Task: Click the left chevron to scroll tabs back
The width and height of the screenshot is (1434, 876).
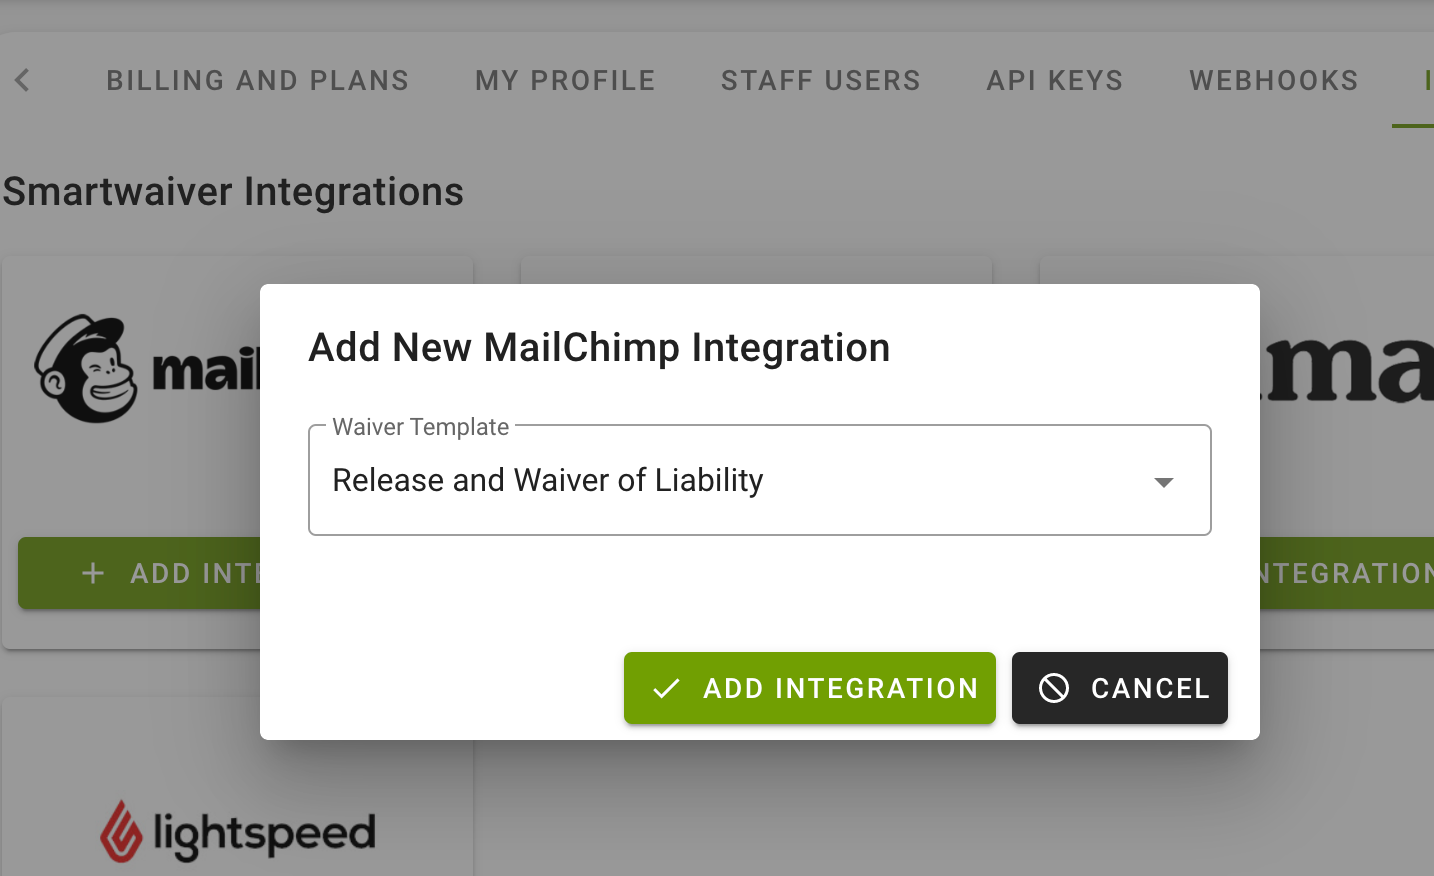Action: [x=23, y=80]
